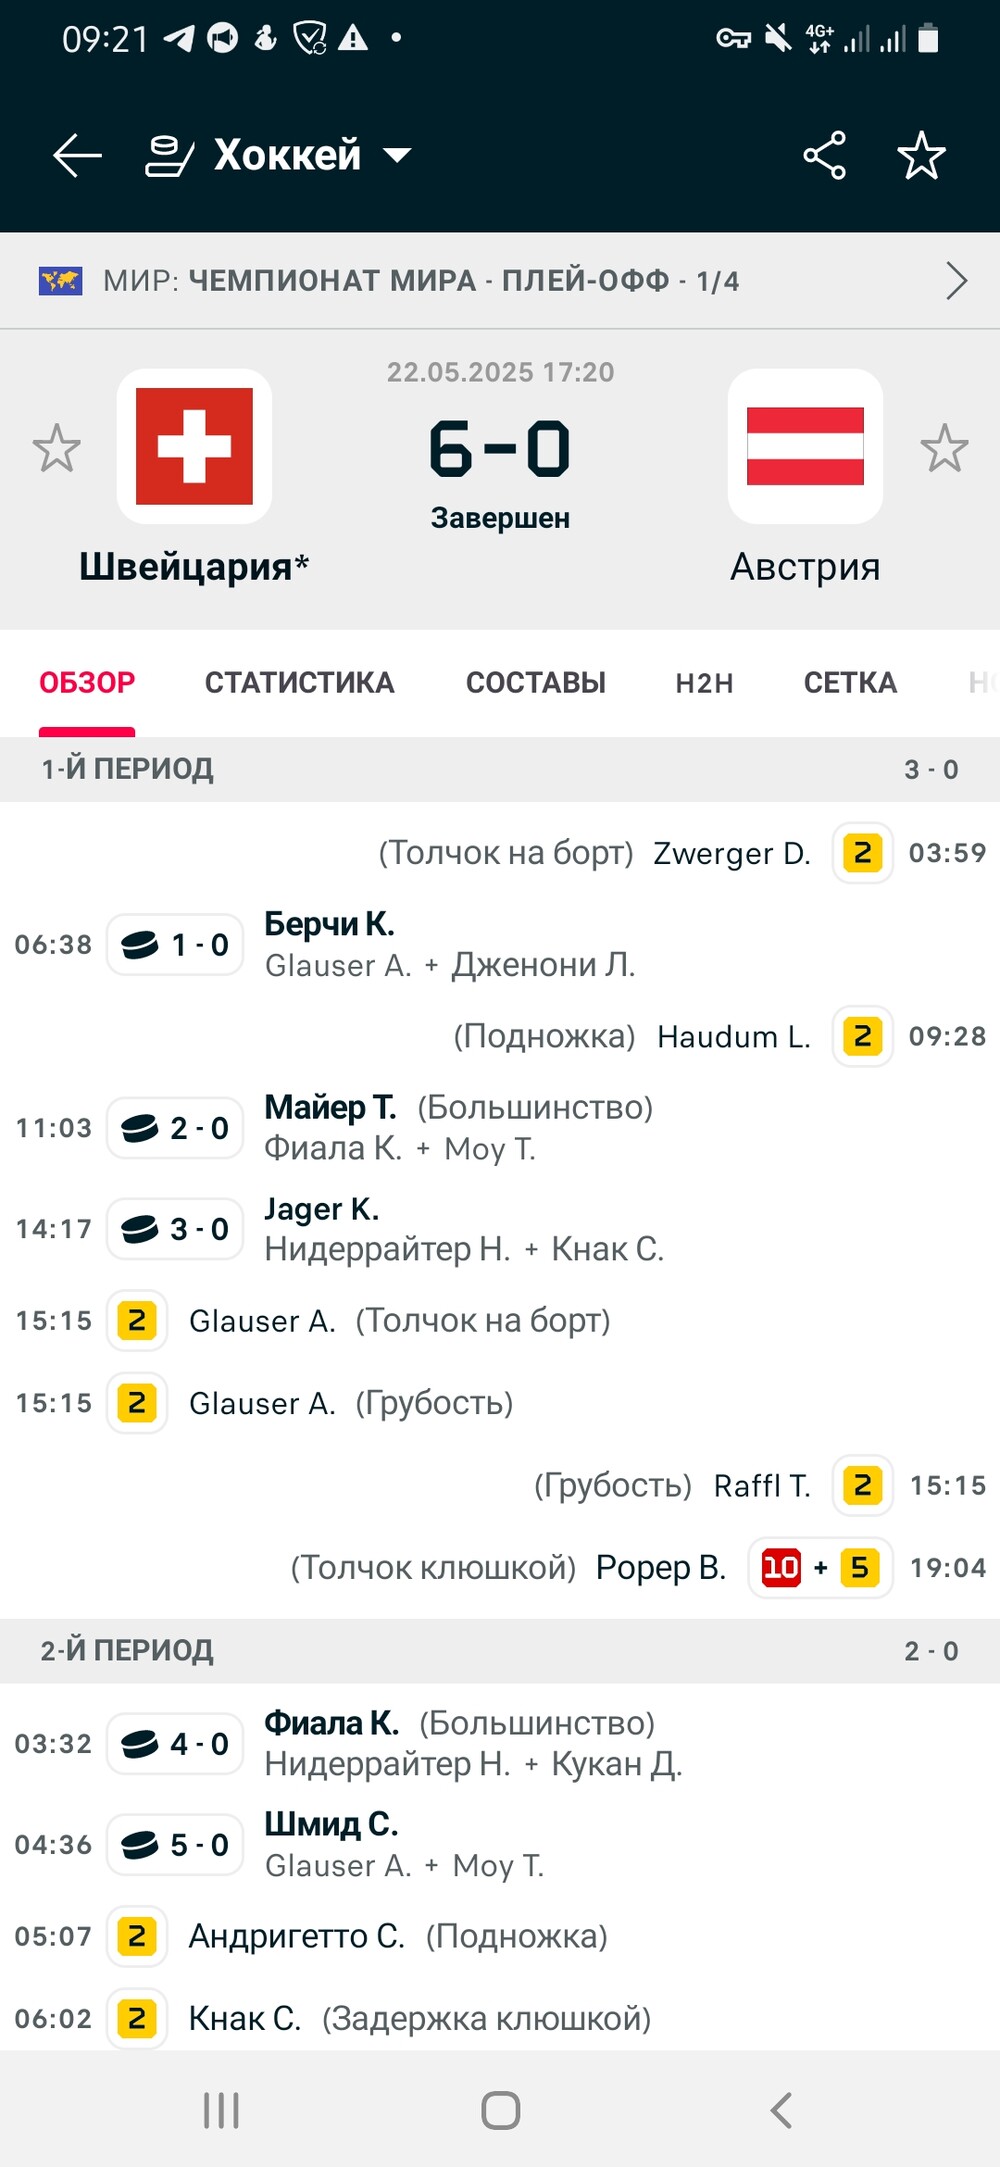Tap the Android home navigation button
The width and height of the screenshot is (1000, 2167).
click(x=500, y=2110)
